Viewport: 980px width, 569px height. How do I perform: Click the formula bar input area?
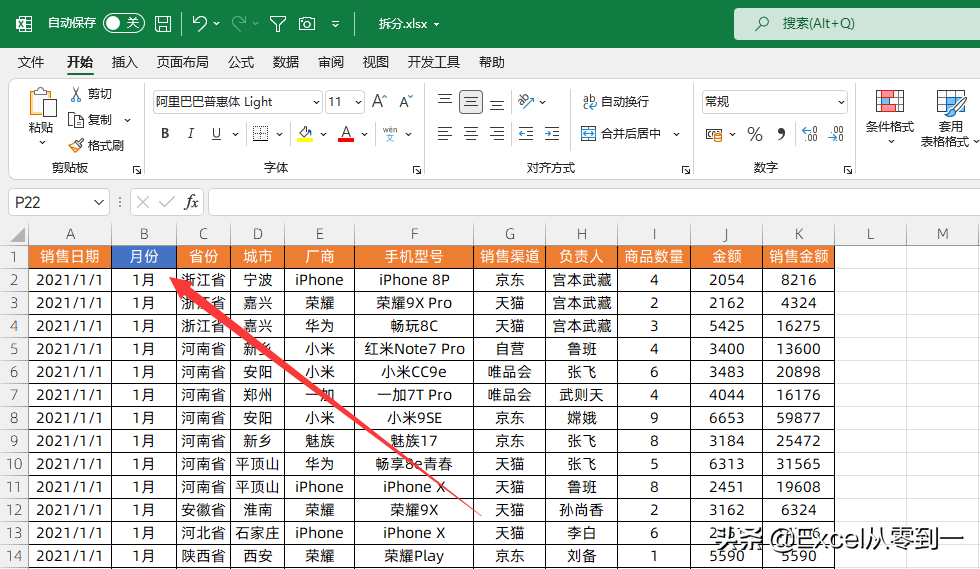(594, 202)
